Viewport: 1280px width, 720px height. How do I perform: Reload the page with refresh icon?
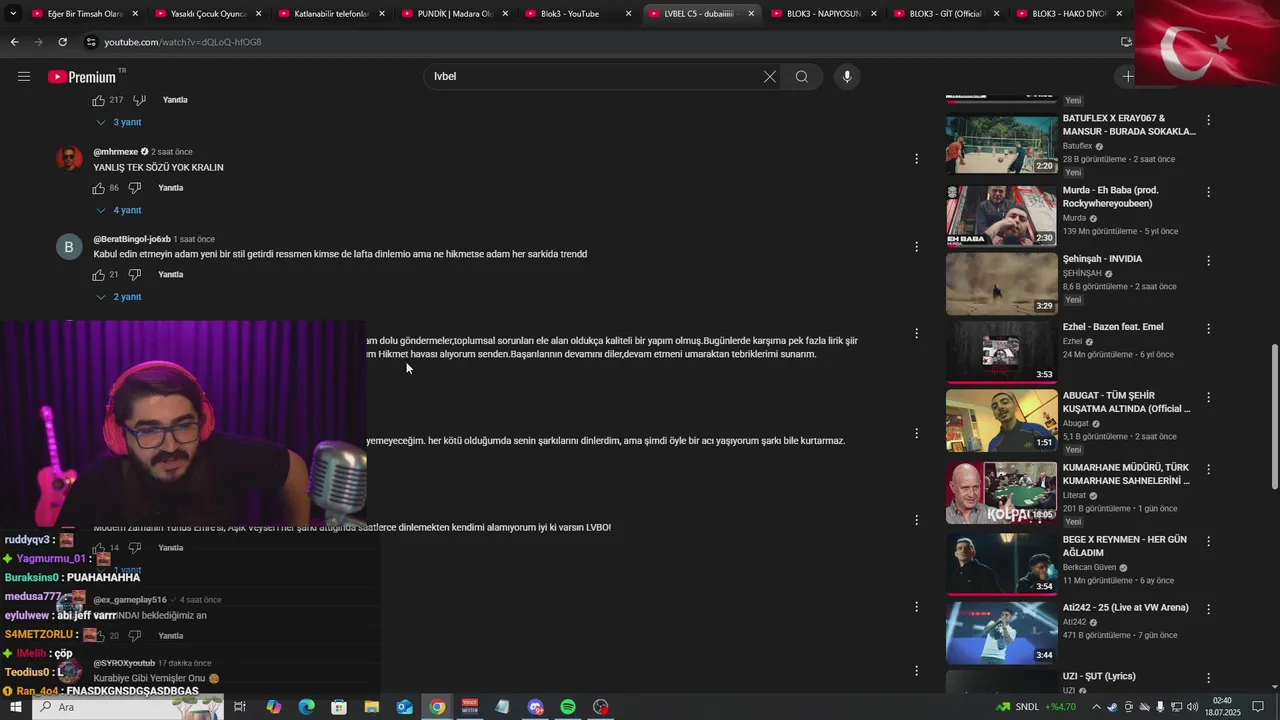tap(62, 42)
